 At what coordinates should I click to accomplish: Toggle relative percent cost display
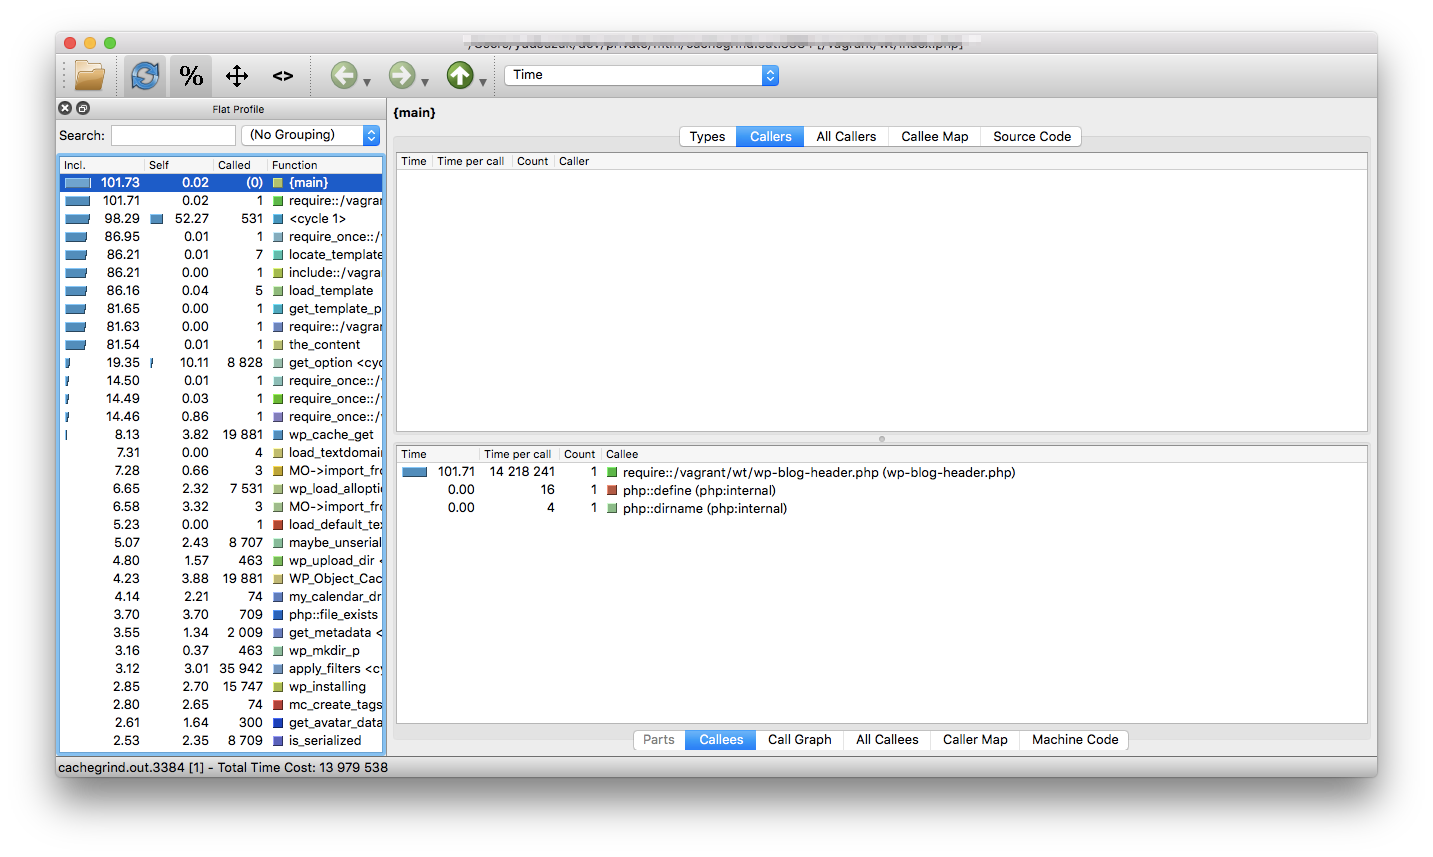click(x=190, y=75)
